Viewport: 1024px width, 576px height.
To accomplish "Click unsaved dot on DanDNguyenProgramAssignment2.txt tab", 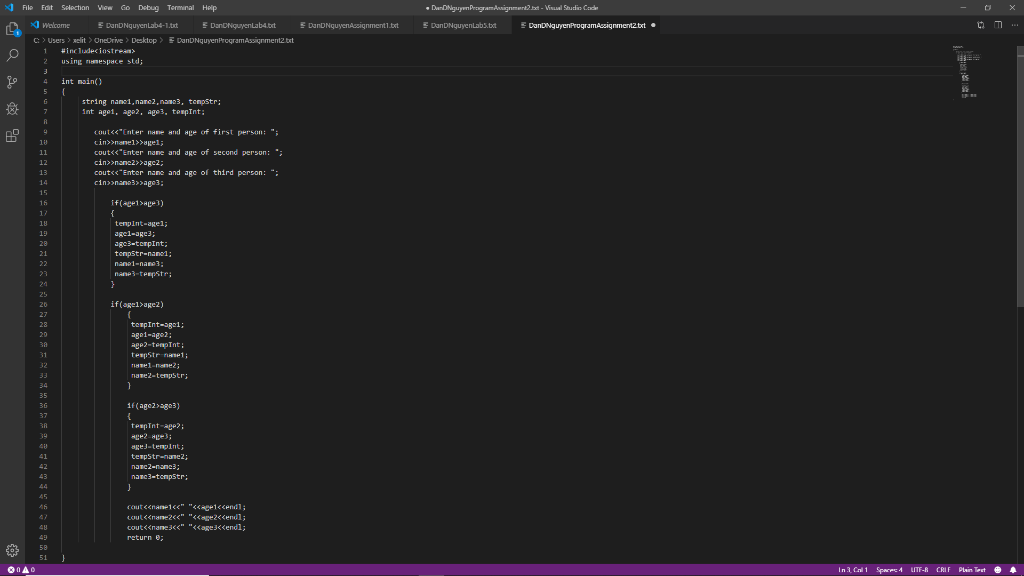I will click(x=653, y=25).
